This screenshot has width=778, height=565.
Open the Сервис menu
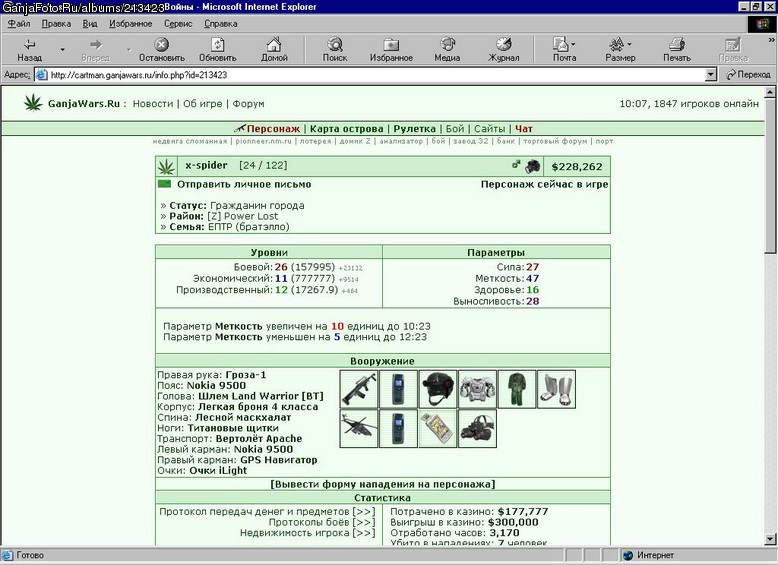tap(178, 24)
